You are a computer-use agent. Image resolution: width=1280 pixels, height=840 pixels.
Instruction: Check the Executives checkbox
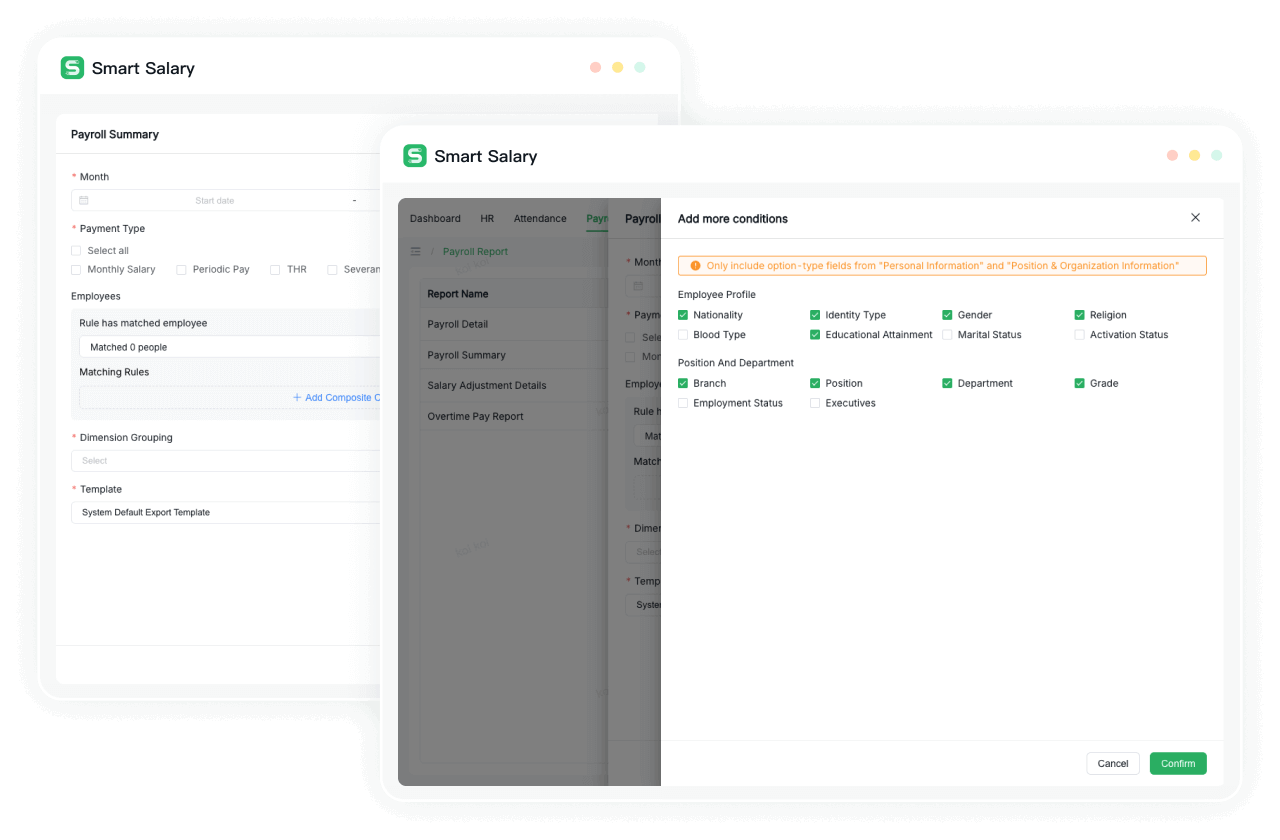pyautogui.click(x=815, y=403)
